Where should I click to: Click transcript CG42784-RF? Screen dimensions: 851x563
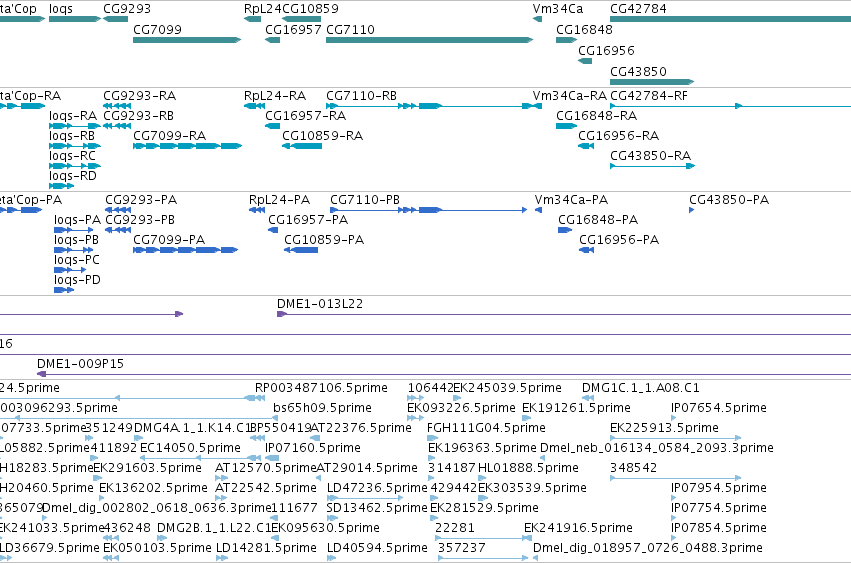[731, 106]
